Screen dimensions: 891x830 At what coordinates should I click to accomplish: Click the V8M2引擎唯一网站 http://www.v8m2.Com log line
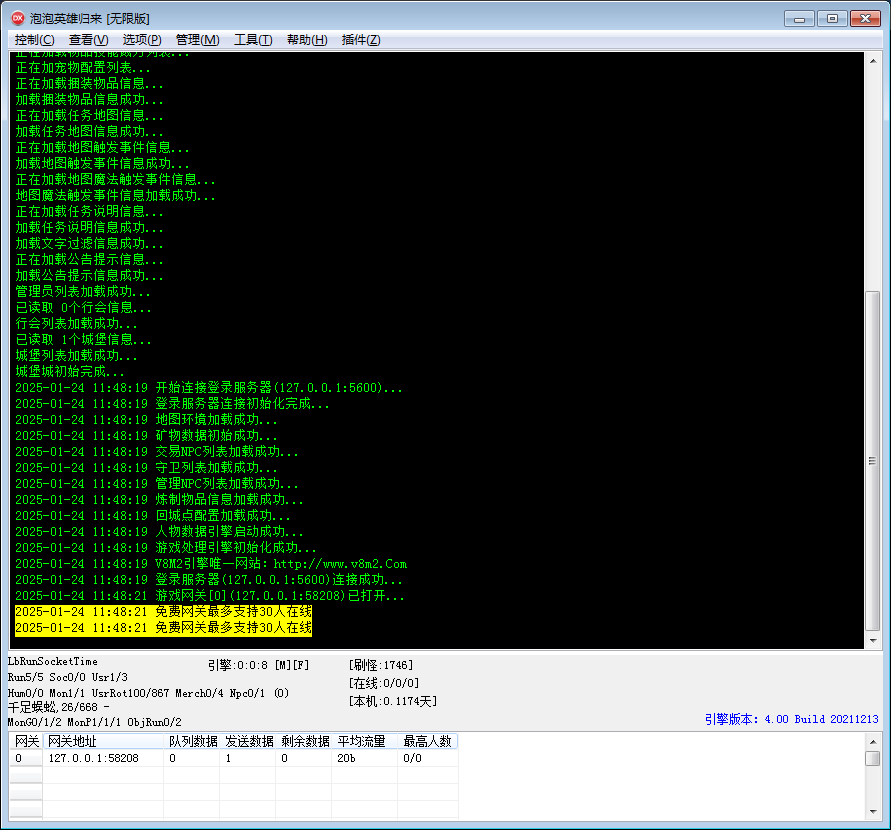point(211,564)
